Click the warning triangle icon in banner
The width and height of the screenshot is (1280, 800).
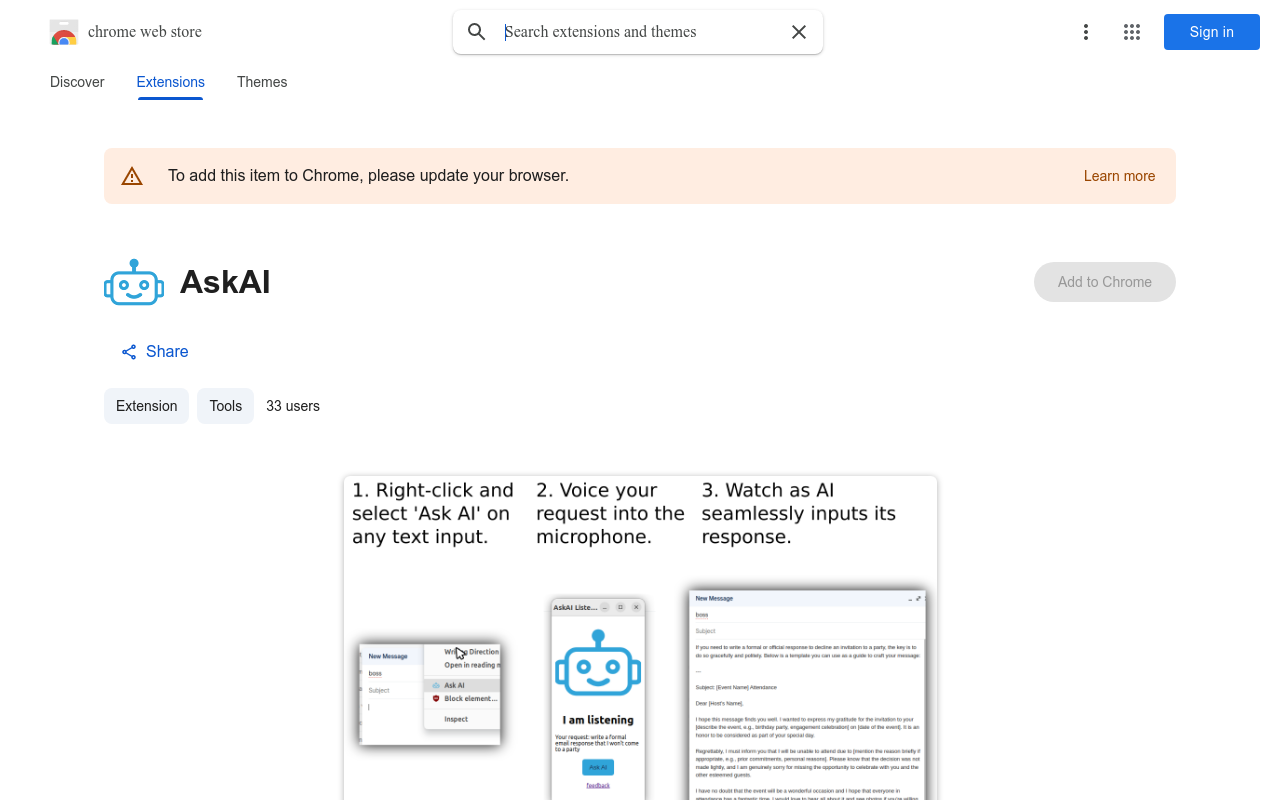(132, 176)
